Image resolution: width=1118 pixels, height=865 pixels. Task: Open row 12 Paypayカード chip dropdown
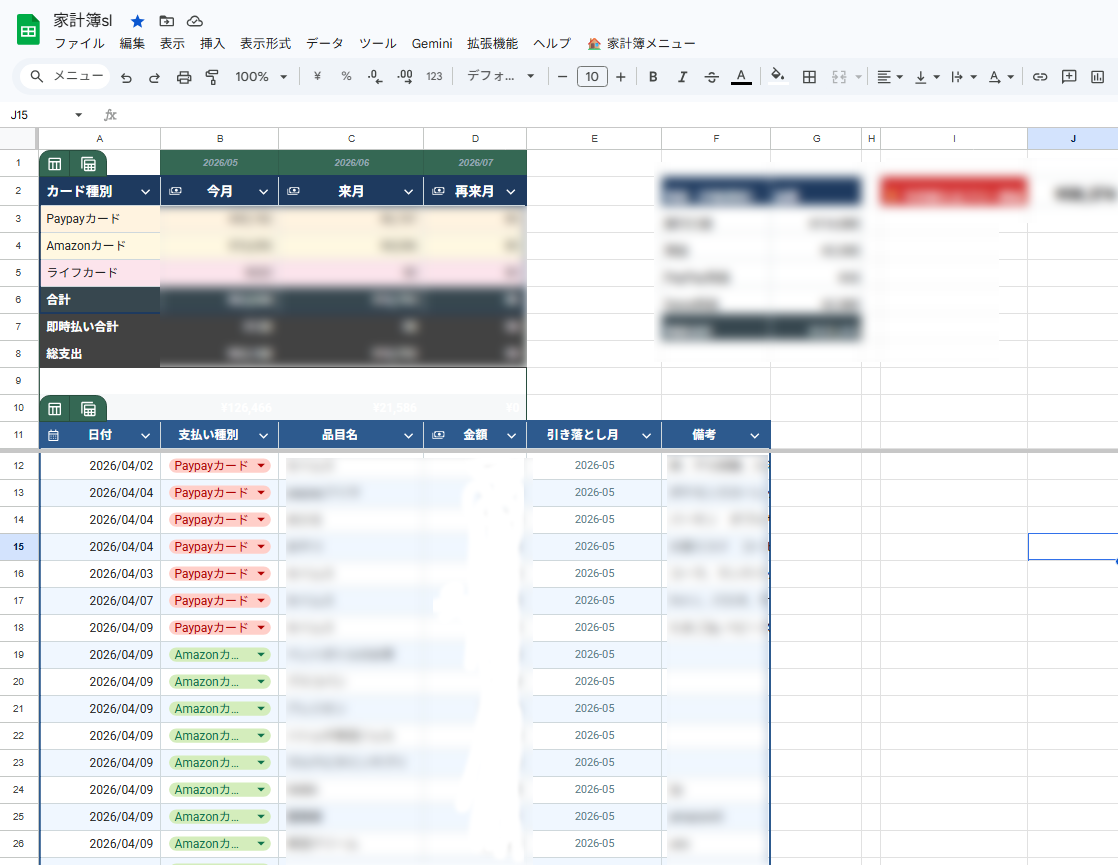[x=261, y=466]
